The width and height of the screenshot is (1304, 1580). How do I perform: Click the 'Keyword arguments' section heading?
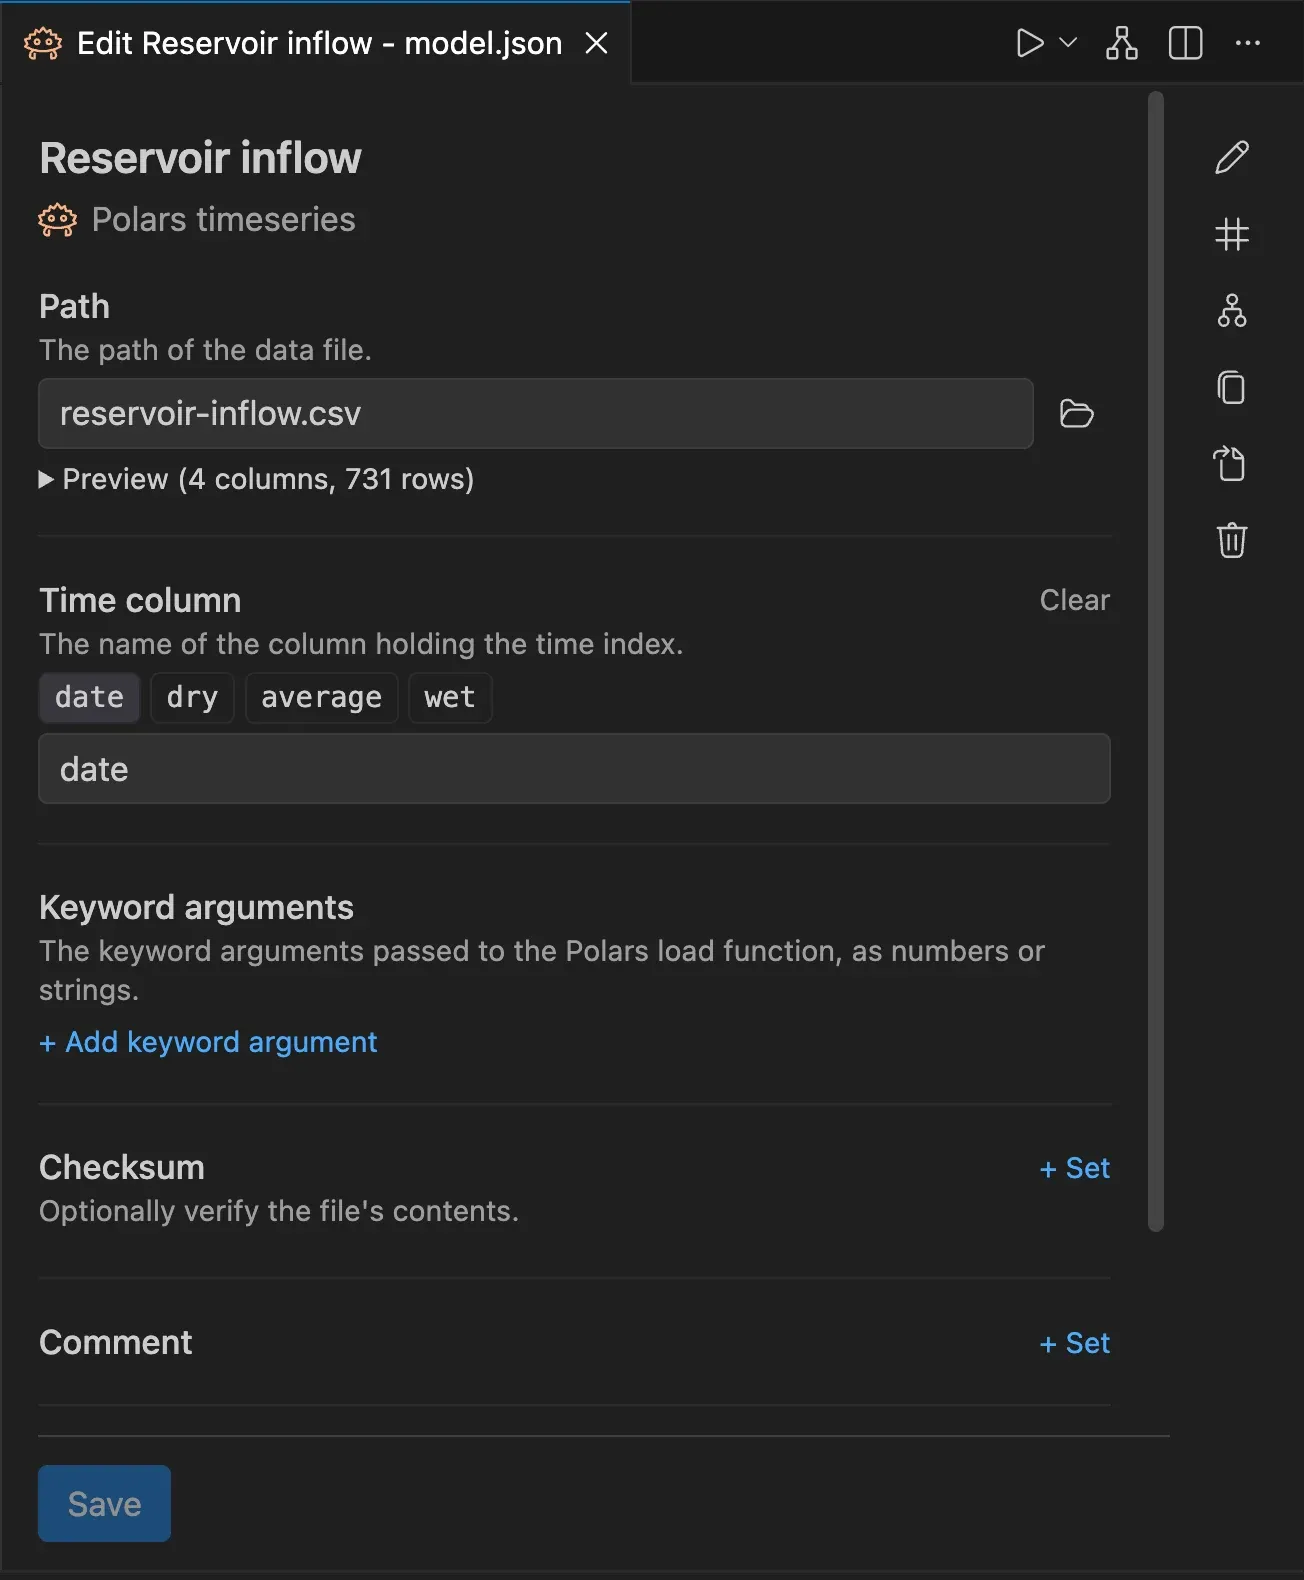coord(196,907)
